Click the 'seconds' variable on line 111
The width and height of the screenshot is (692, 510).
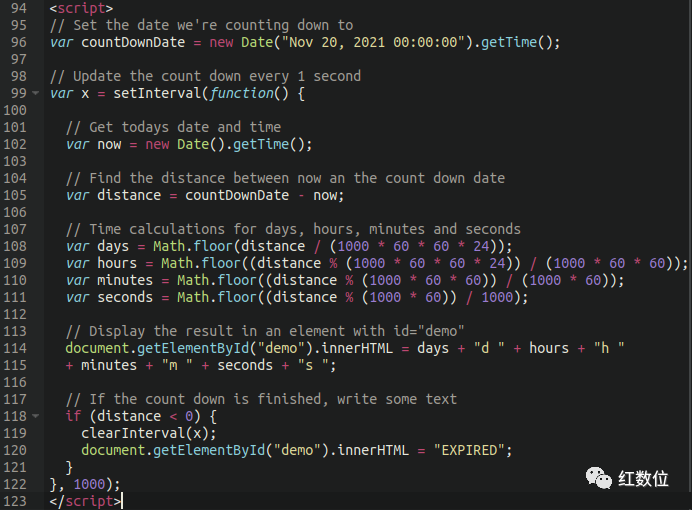tap(125, 297)
